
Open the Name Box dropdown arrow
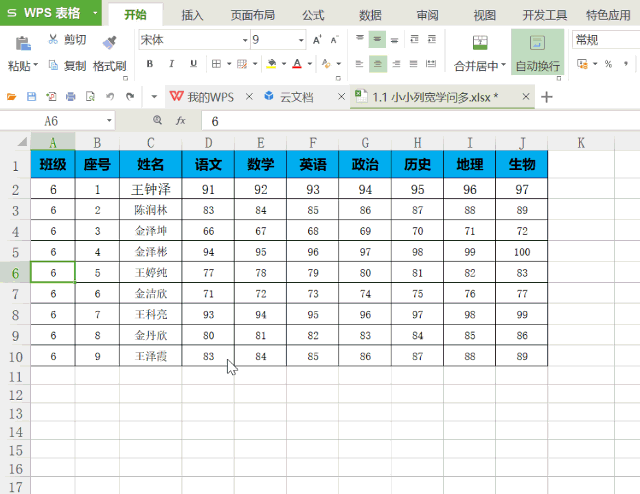[109, 120]
